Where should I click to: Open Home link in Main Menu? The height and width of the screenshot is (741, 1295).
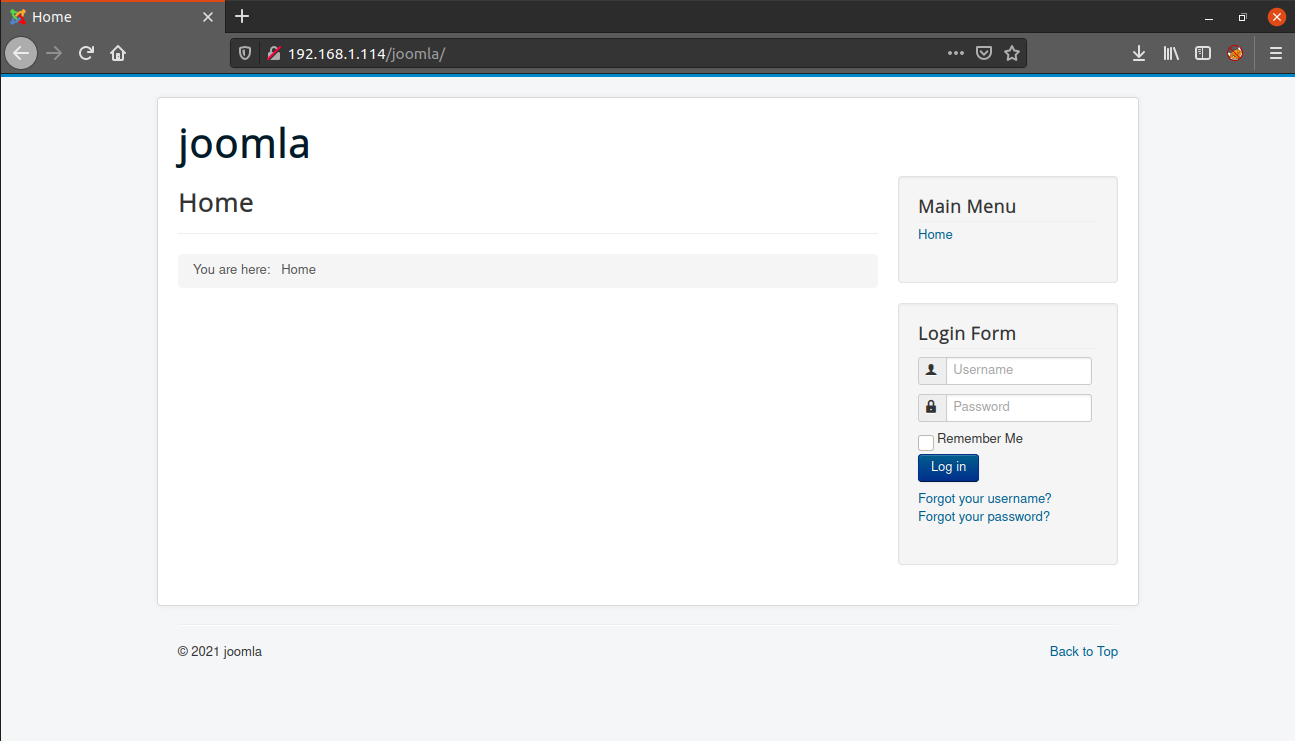coord(935,234)
